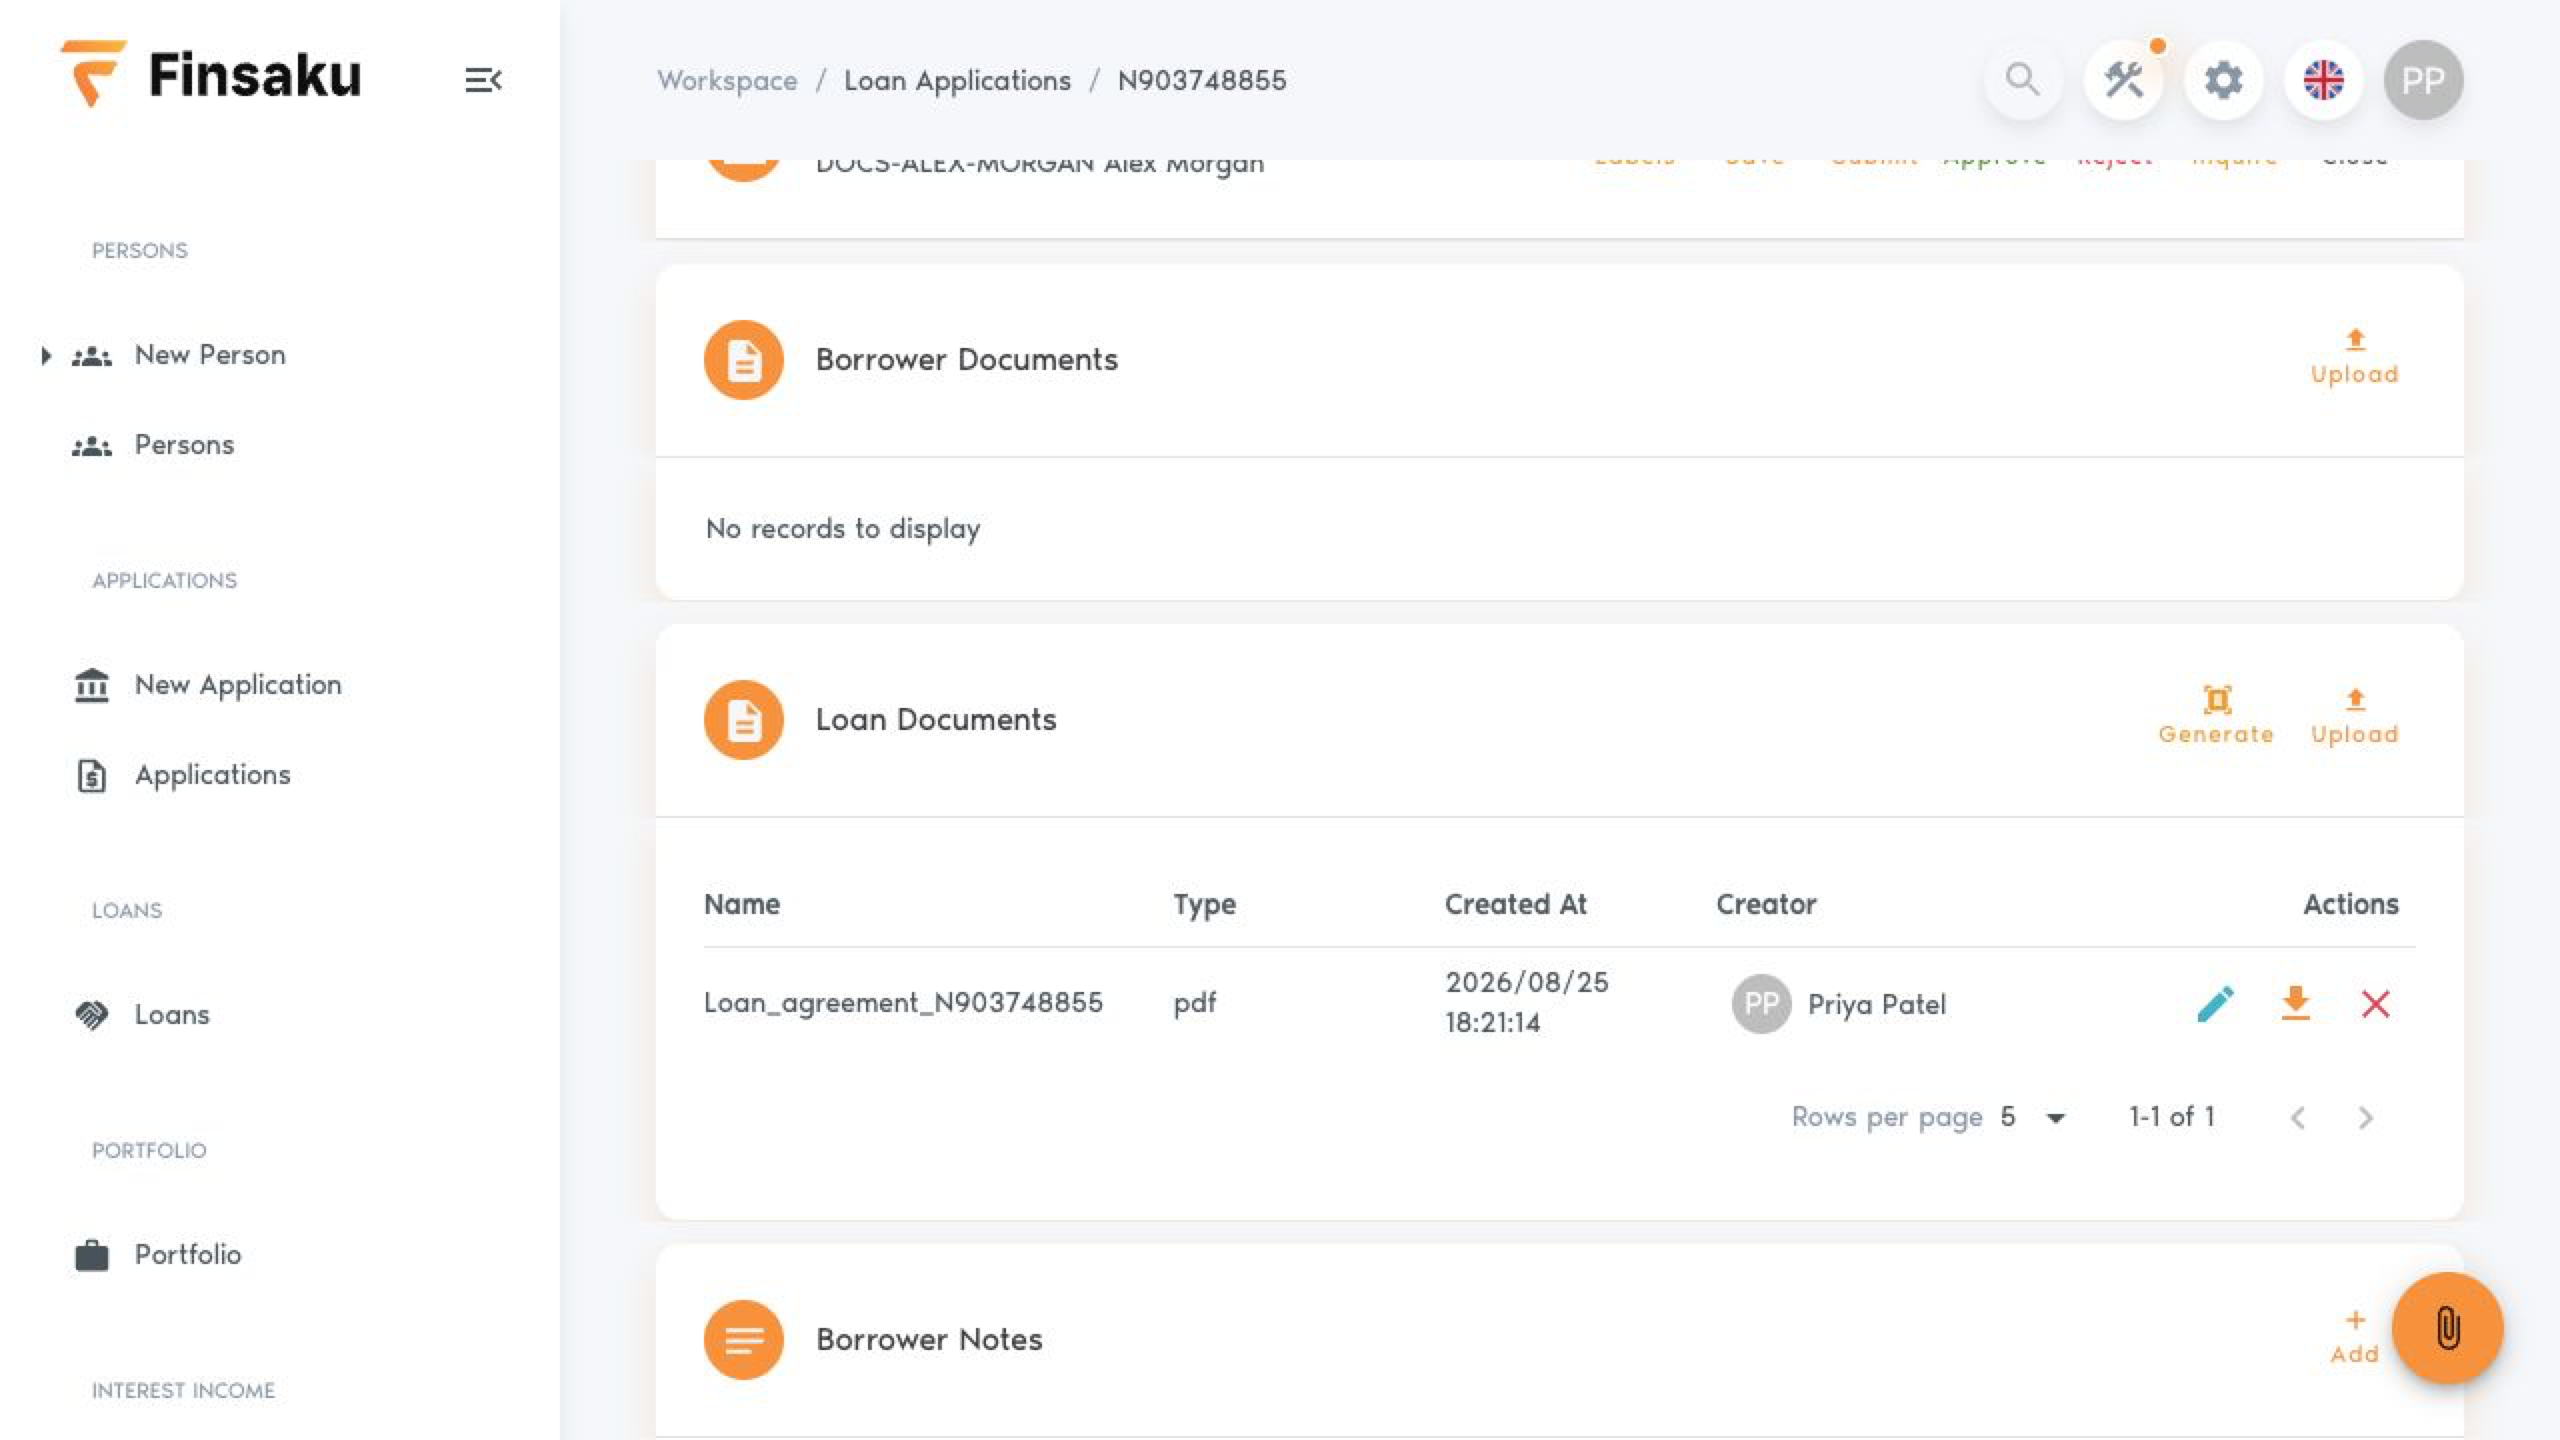The width and height of the screenshot is (2560, 1440).
Task: Change language via UK flag icon
Action: pos(2323,80)
